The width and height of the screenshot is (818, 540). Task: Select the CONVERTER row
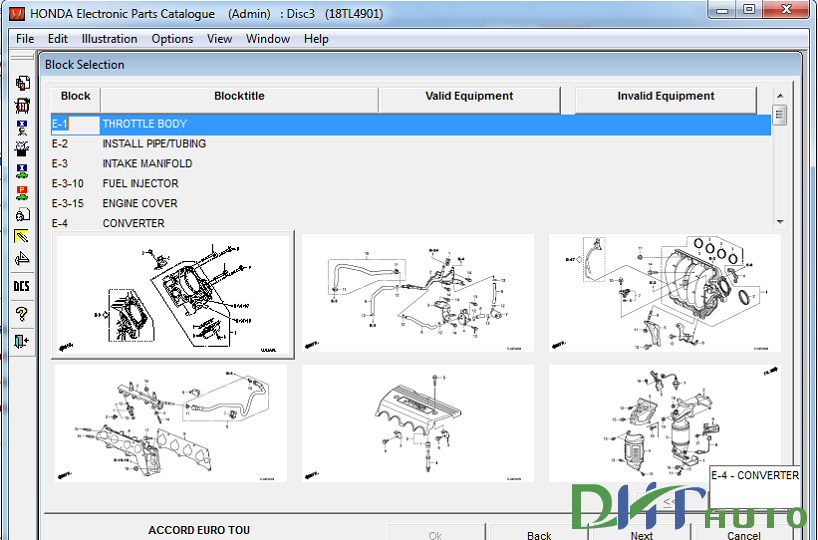click(411, 223)
